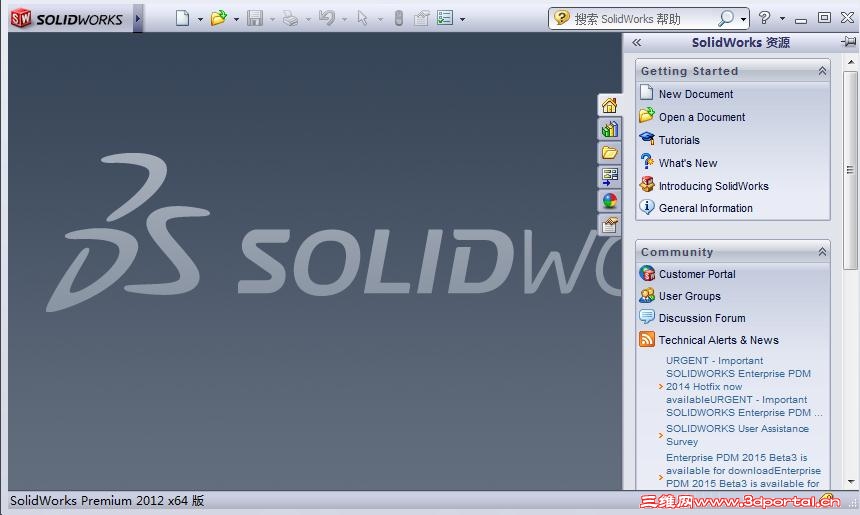Click the Options checklist toolbar icon

[445, 18]
